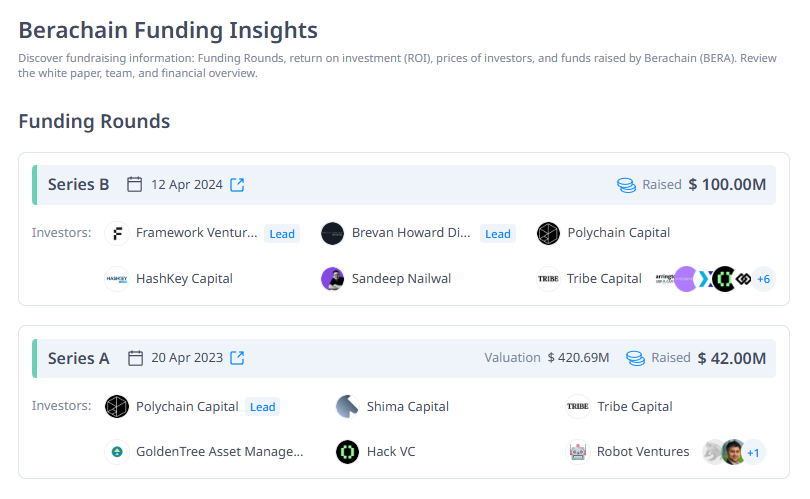This screenshot has height=499, width=810.
Task: Click the blue X investor logo in Series B
Action: pyautogui.click(x=705, y=279)
